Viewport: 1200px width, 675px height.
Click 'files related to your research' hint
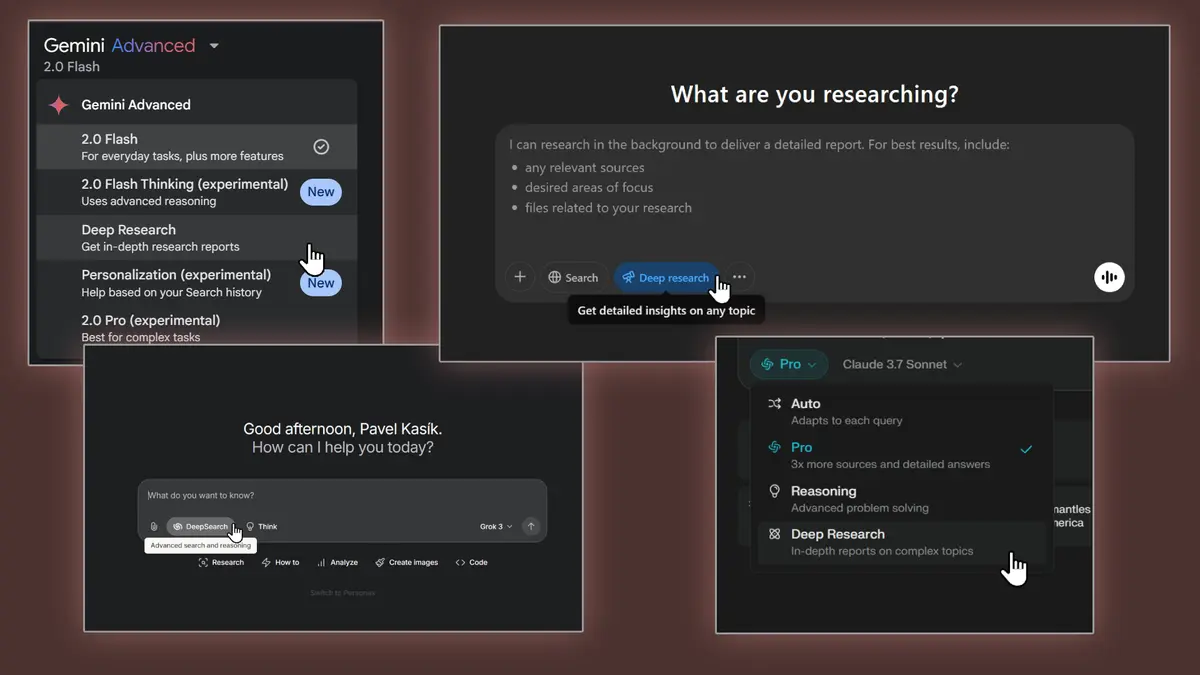coord(608,208)
